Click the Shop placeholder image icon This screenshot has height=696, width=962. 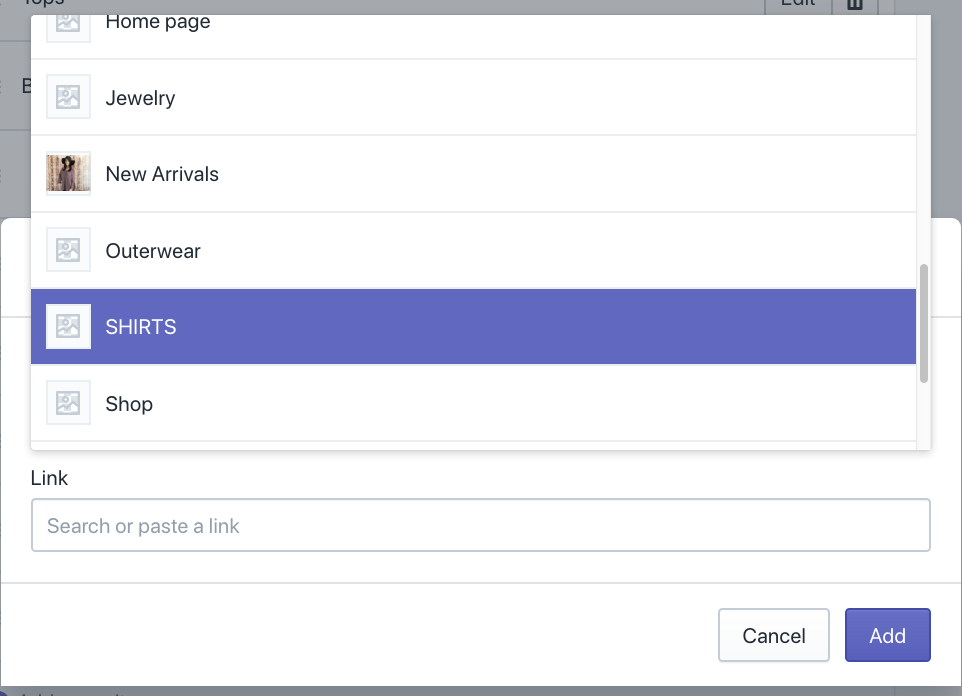[68, 403]
